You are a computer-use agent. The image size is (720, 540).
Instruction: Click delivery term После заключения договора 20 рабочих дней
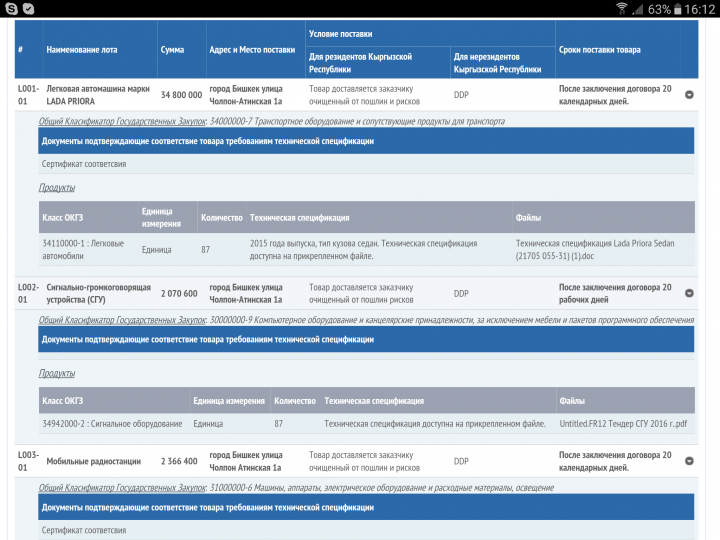tap(615, 293)
